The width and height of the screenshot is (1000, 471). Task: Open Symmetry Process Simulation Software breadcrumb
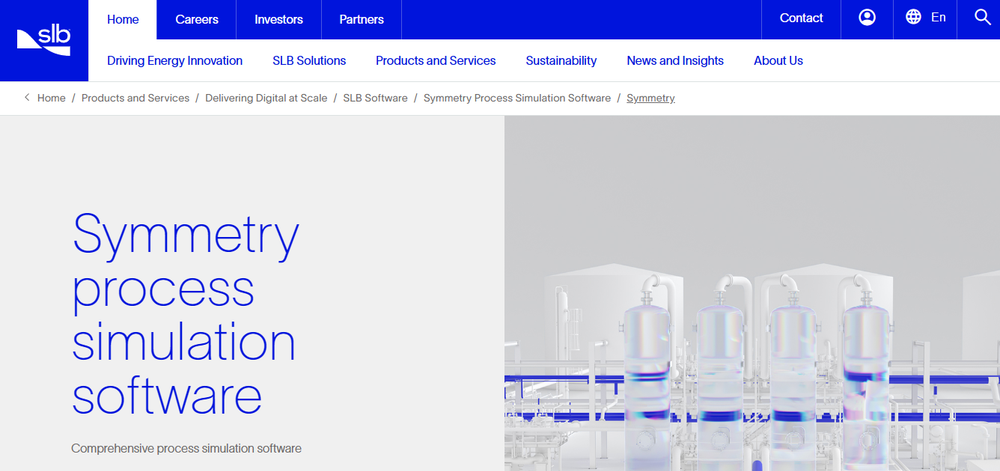517,98
